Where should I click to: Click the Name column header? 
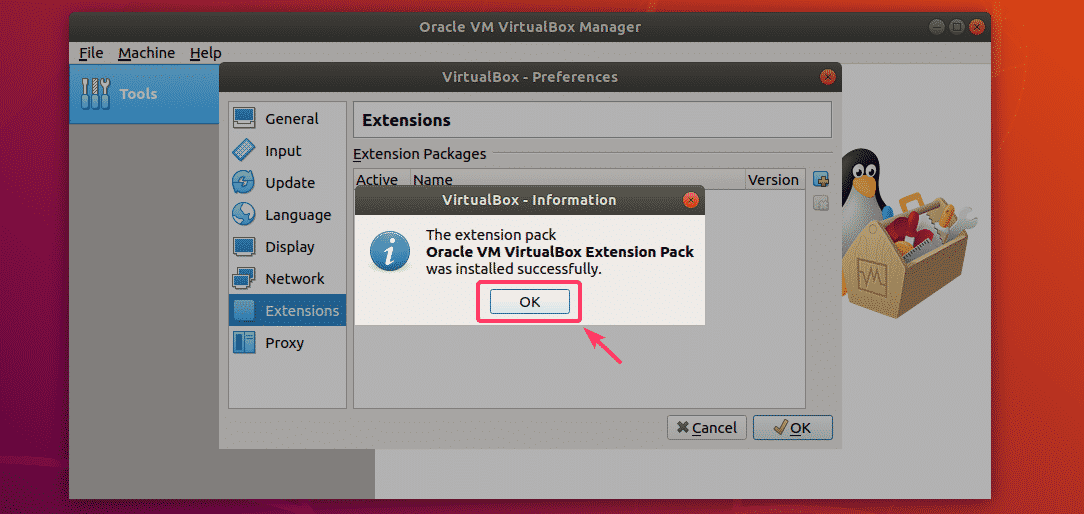[x=433, y=180]
